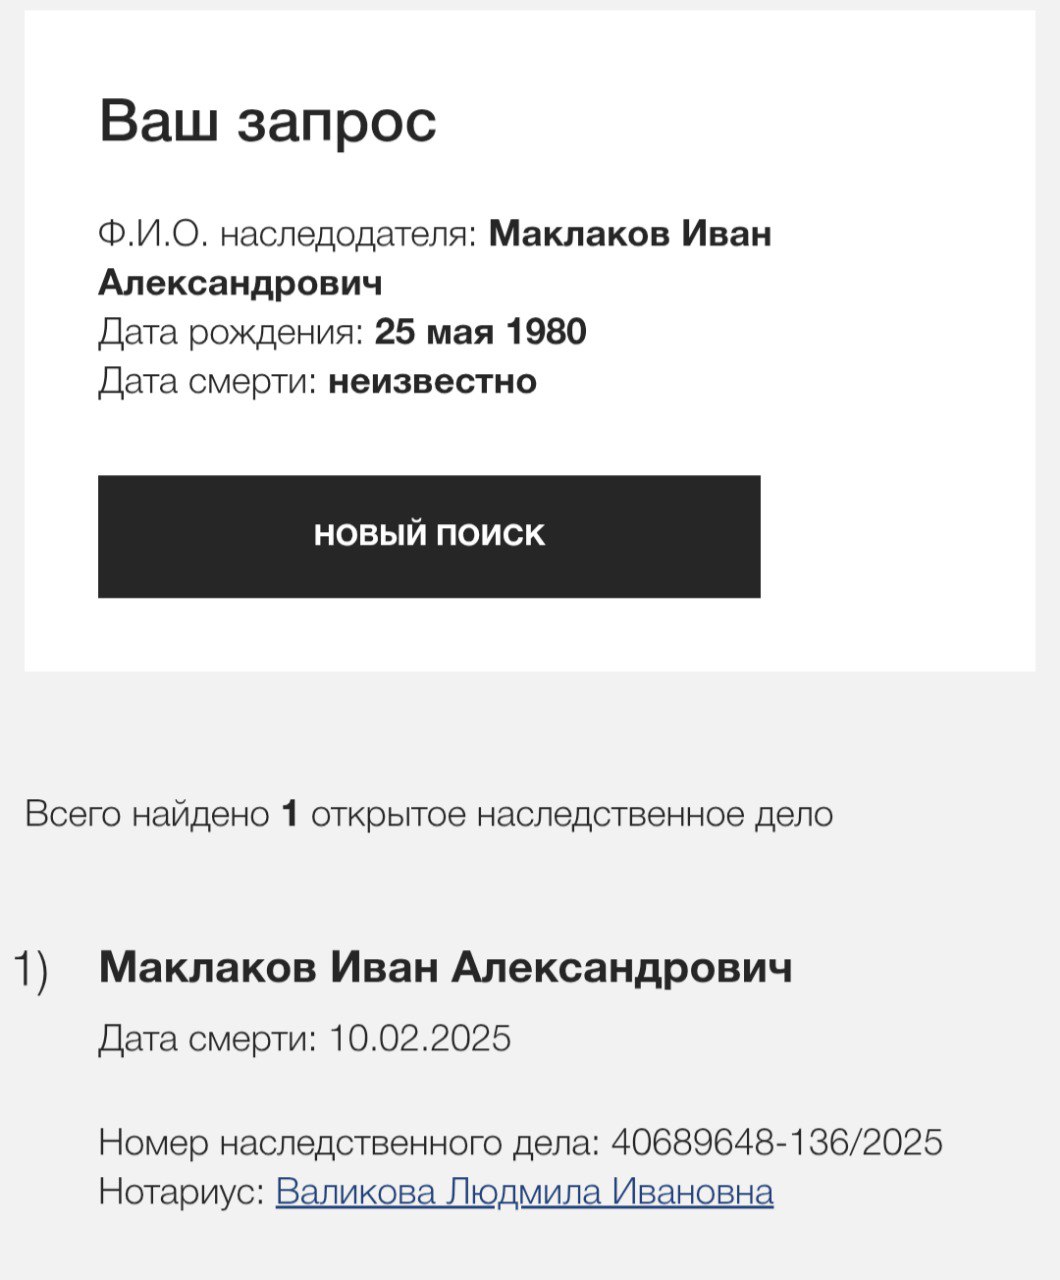This screenshot has height=1280, width=1060.
Task: Click the bold неизвестно death date value
Action: (x=432, y=381)
